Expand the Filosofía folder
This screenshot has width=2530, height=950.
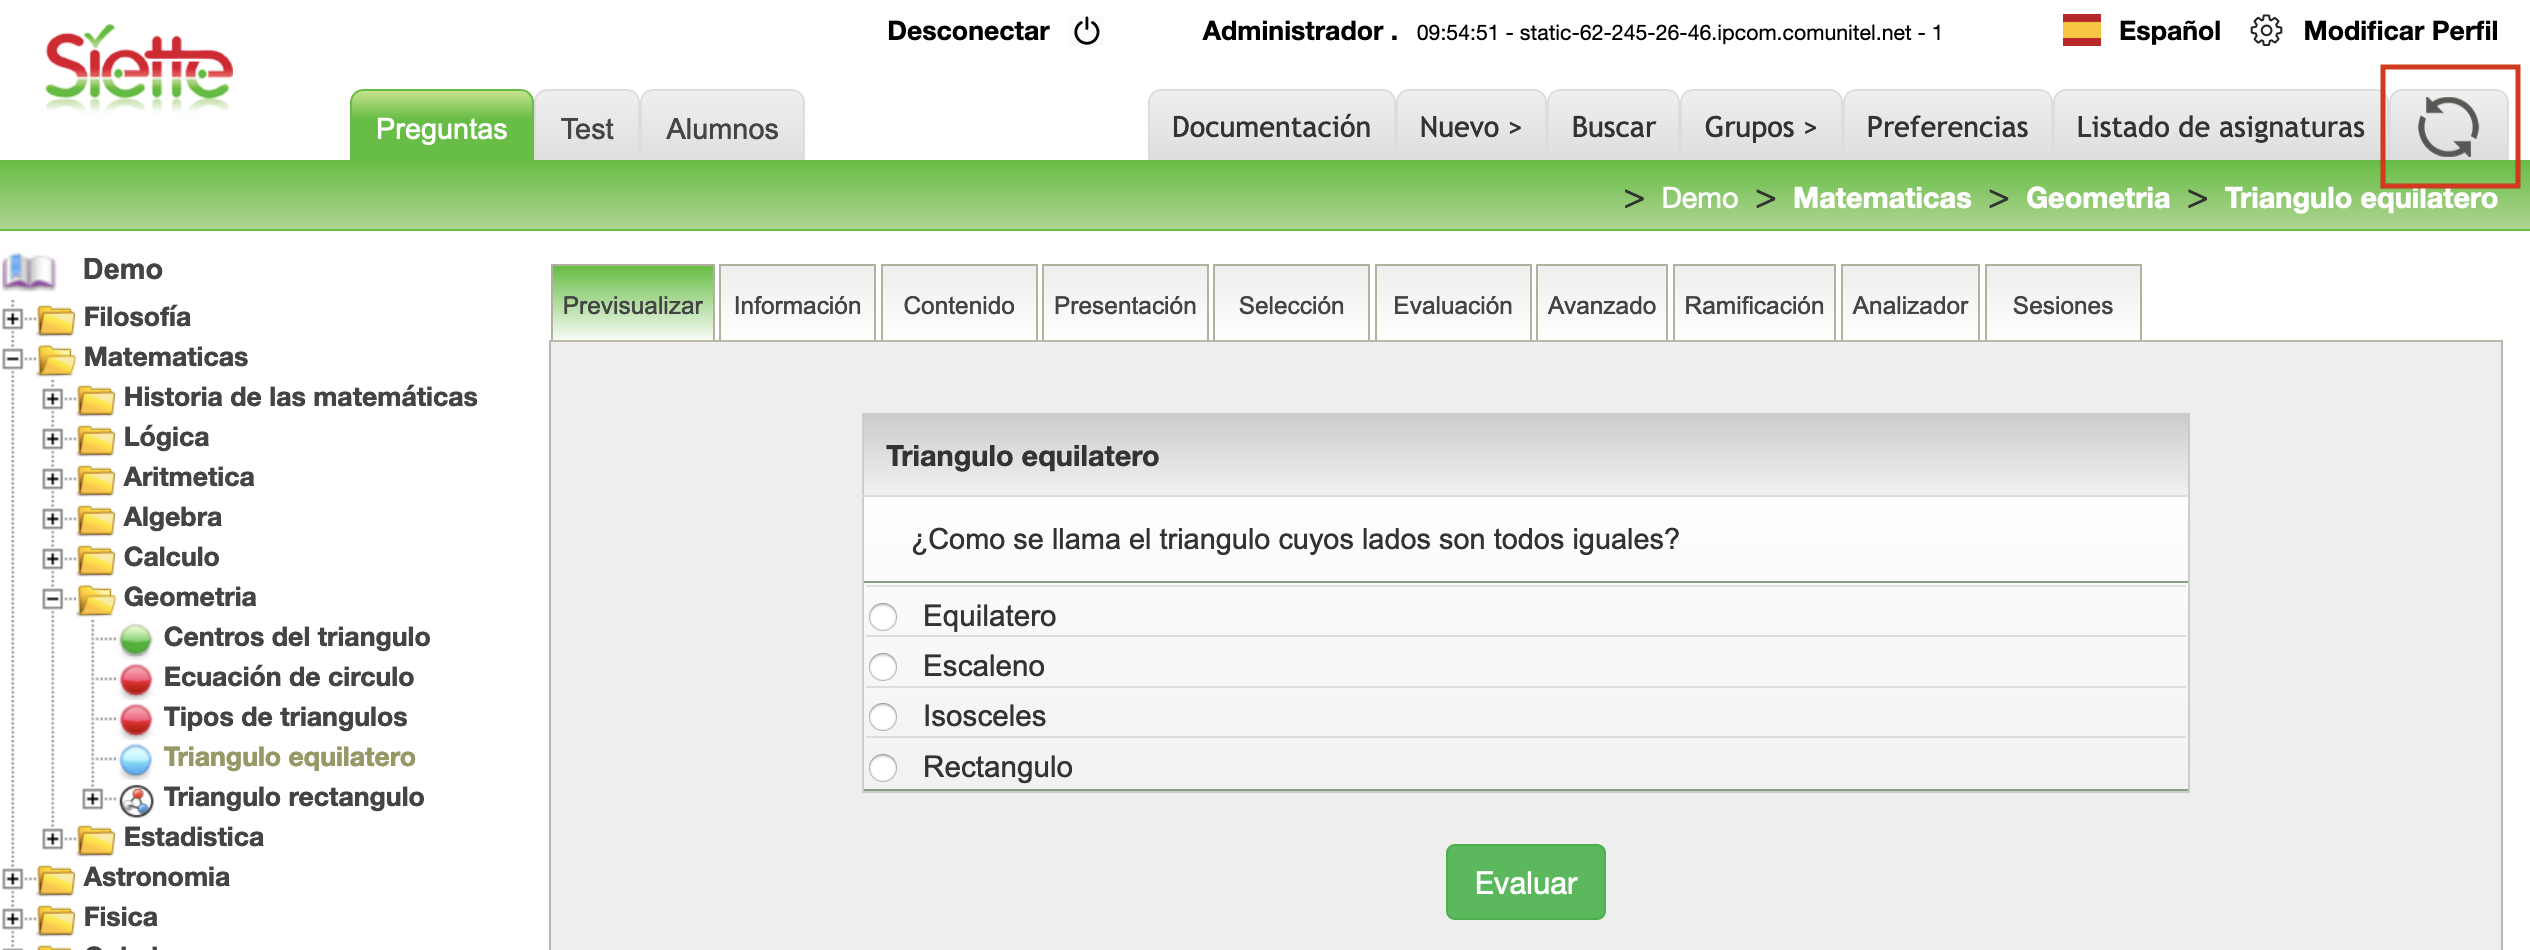13,318
